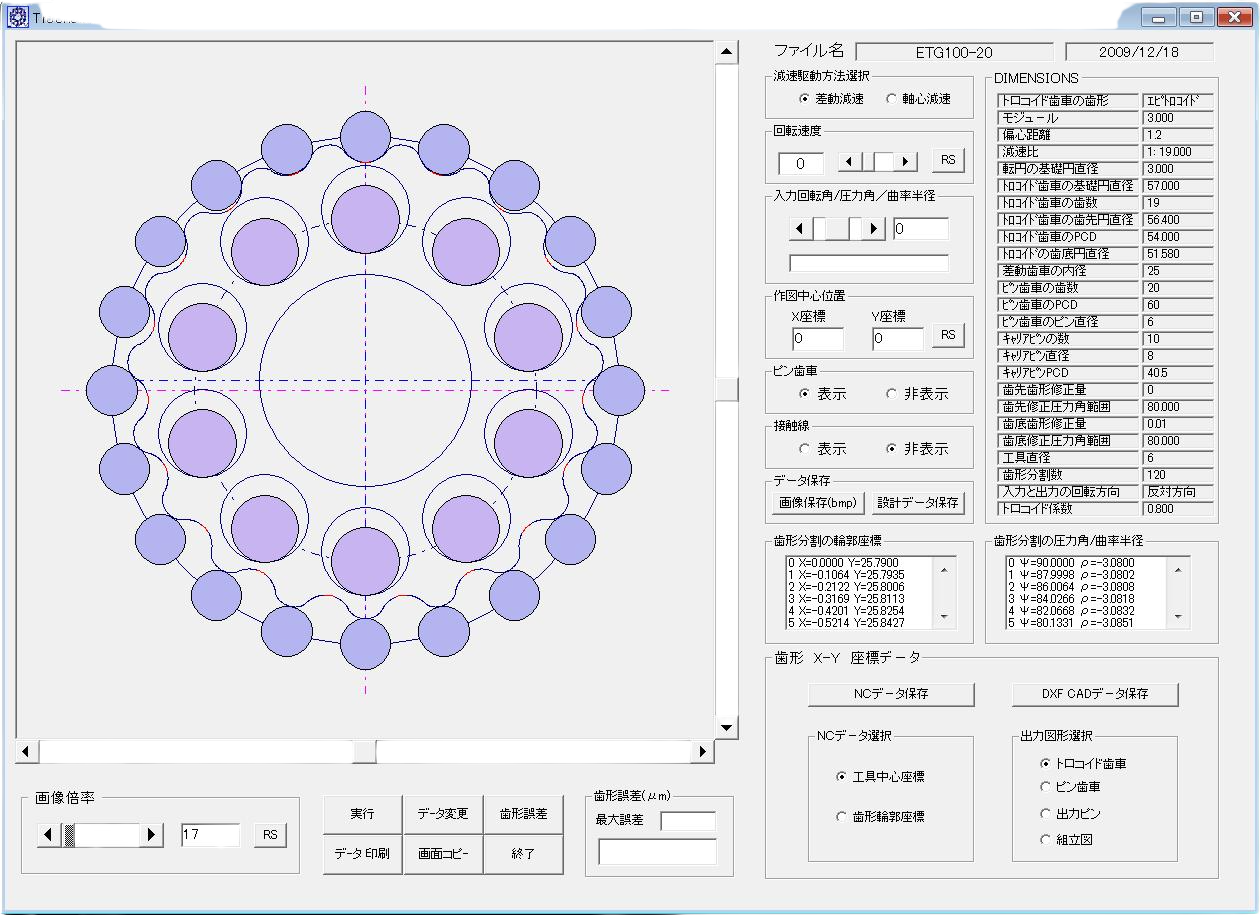
Task: Show contact line with 表示 option
Action: (805, 449)
